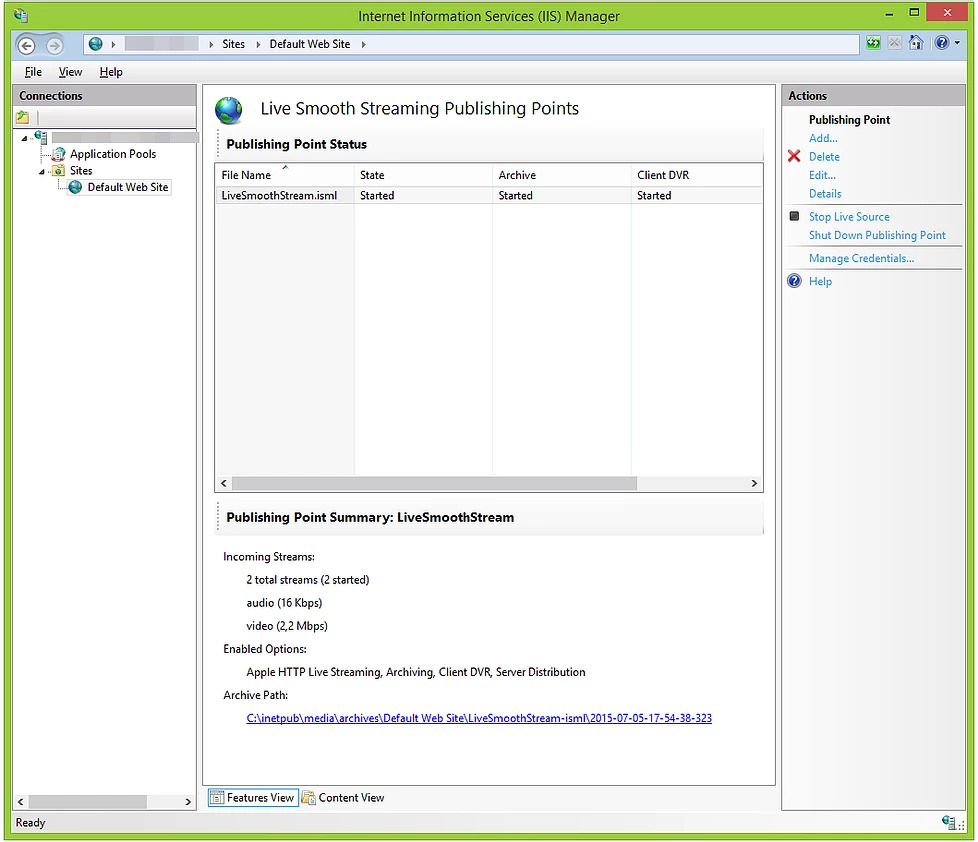Click the Stop loading icon in toolbar

point(894,43)
